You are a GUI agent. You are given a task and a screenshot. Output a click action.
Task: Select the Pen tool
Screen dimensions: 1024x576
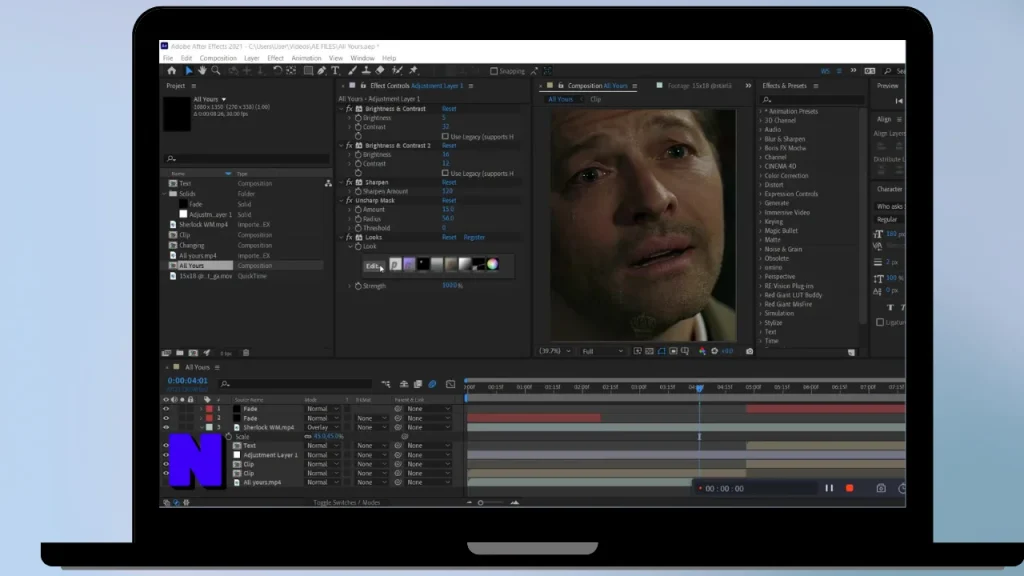[x=322, y=71]
